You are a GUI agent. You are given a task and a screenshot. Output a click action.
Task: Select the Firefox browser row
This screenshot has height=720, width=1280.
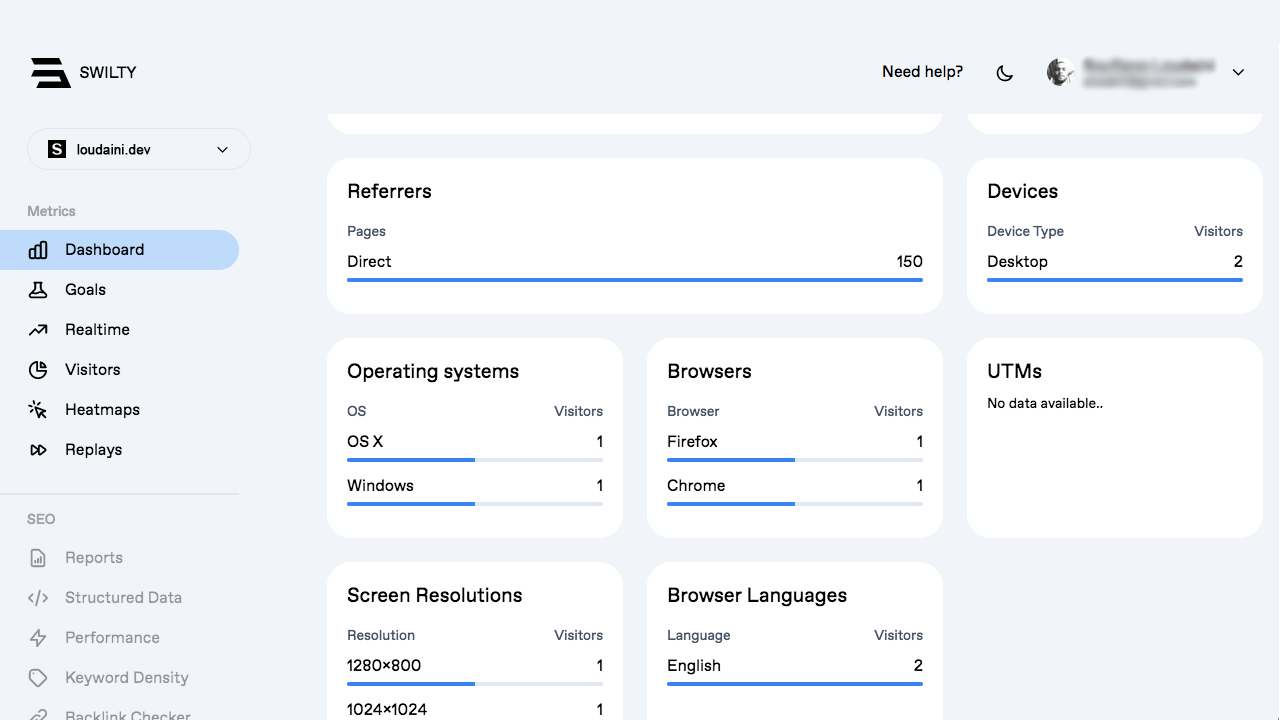pyautogui.click(x=795, y=446)
